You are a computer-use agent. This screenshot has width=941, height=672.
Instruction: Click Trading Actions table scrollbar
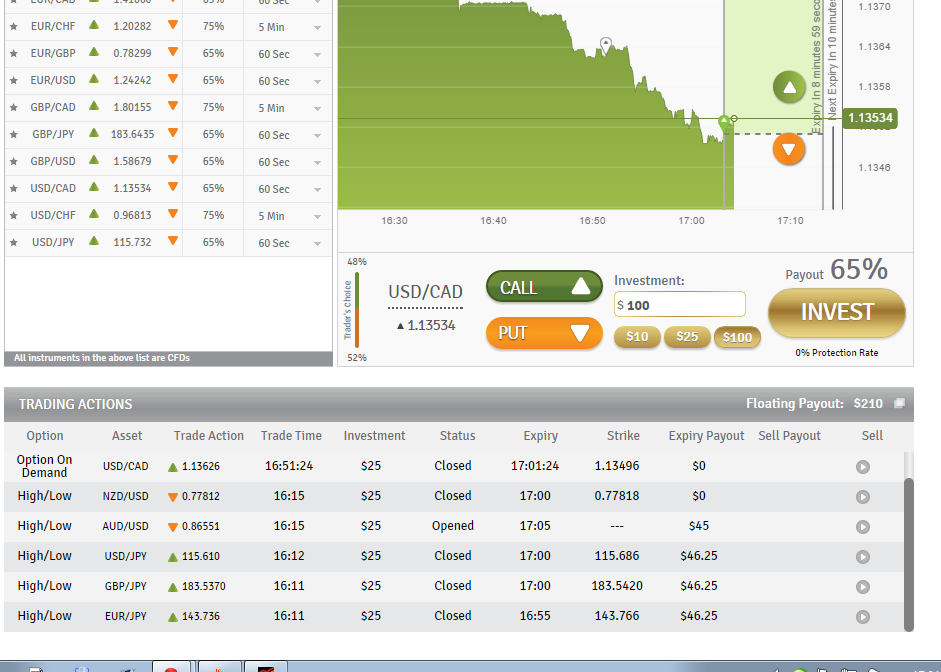909,554
